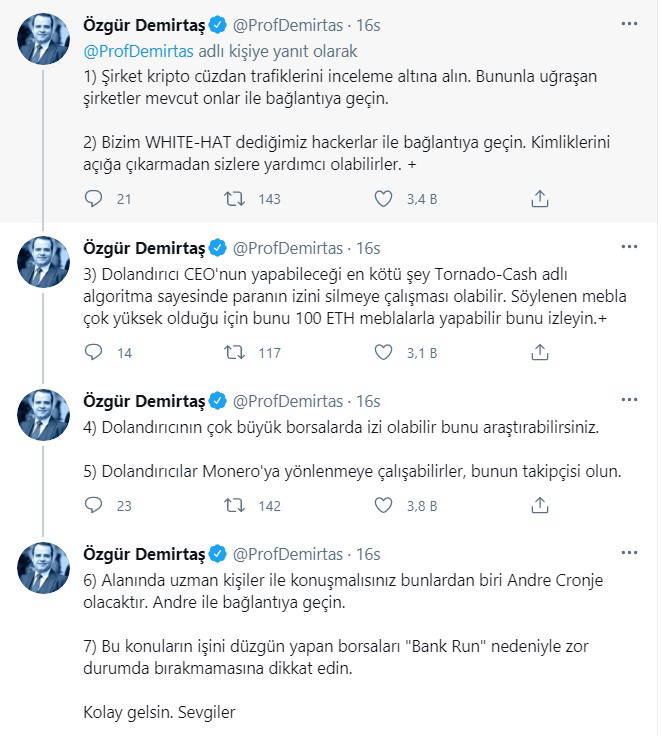Retweet the Tornado-Cash tweet
Screen dimensions: 662x736
[232, 352]
